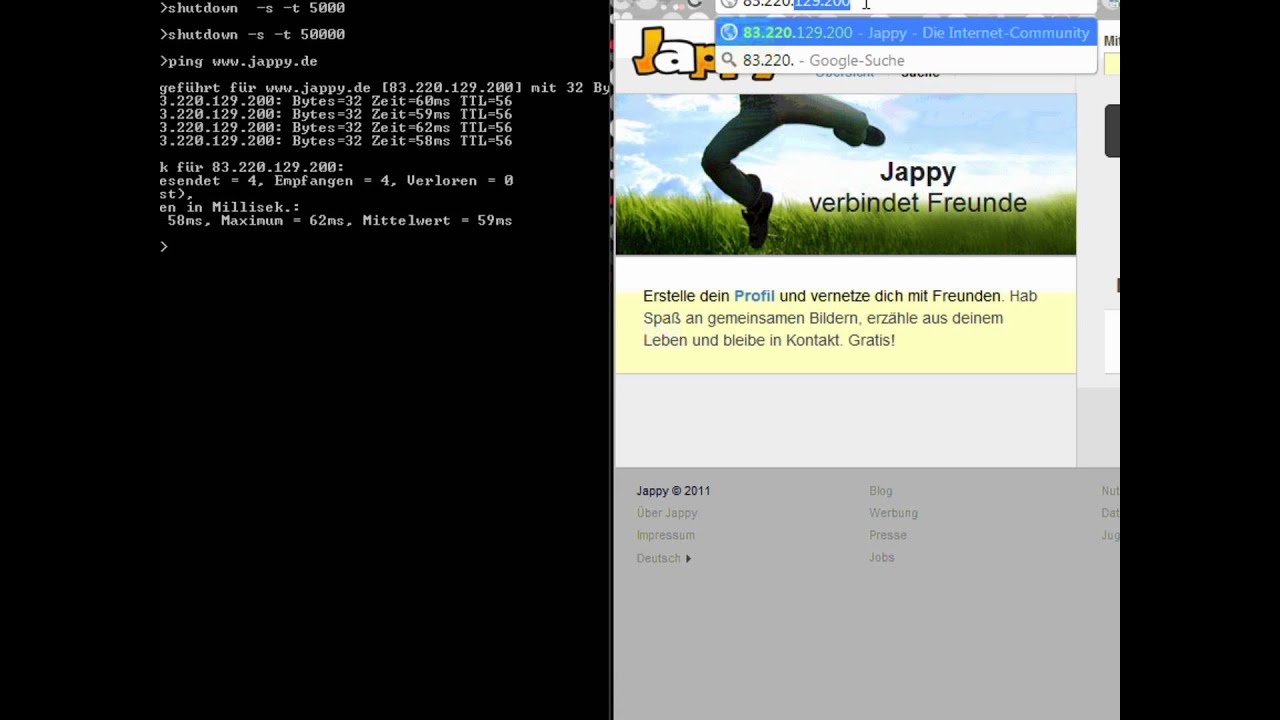Click the empty command prompt at the bottom
Viewport: 1280px width, 720px height.
[164, 246]
